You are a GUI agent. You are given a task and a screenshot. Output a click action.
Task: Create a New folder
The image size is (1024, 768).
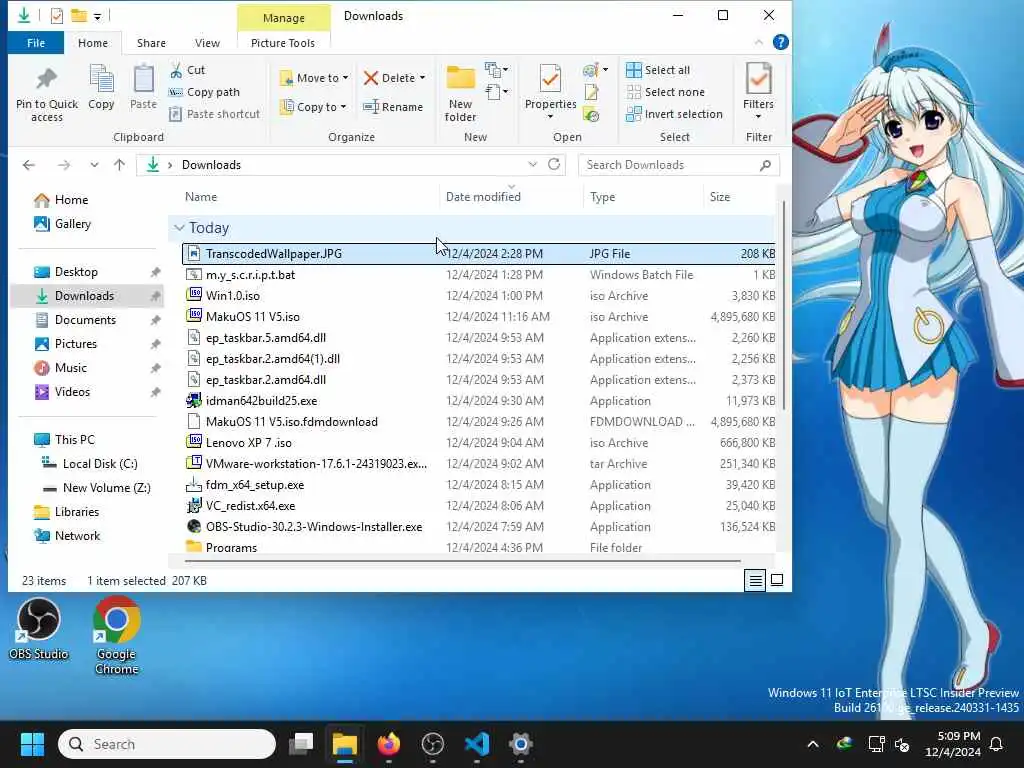pos(460,93)
